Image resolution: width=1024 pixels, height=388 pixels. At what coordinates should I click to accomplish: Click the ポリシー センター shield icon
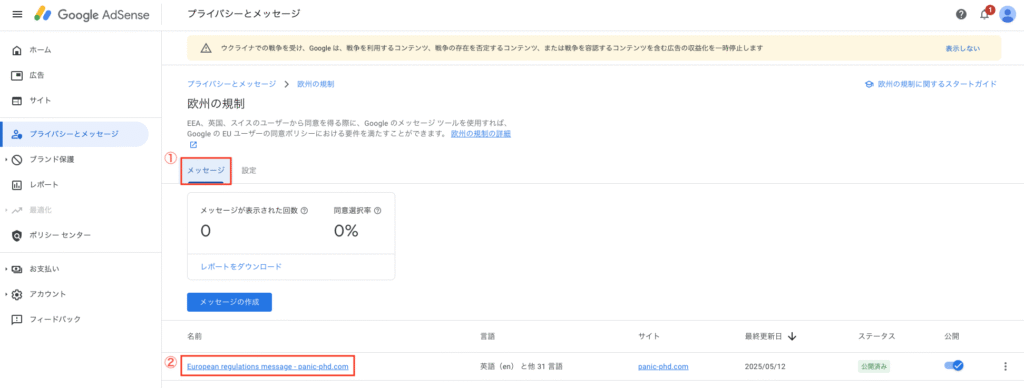click(x=18, y=235)
